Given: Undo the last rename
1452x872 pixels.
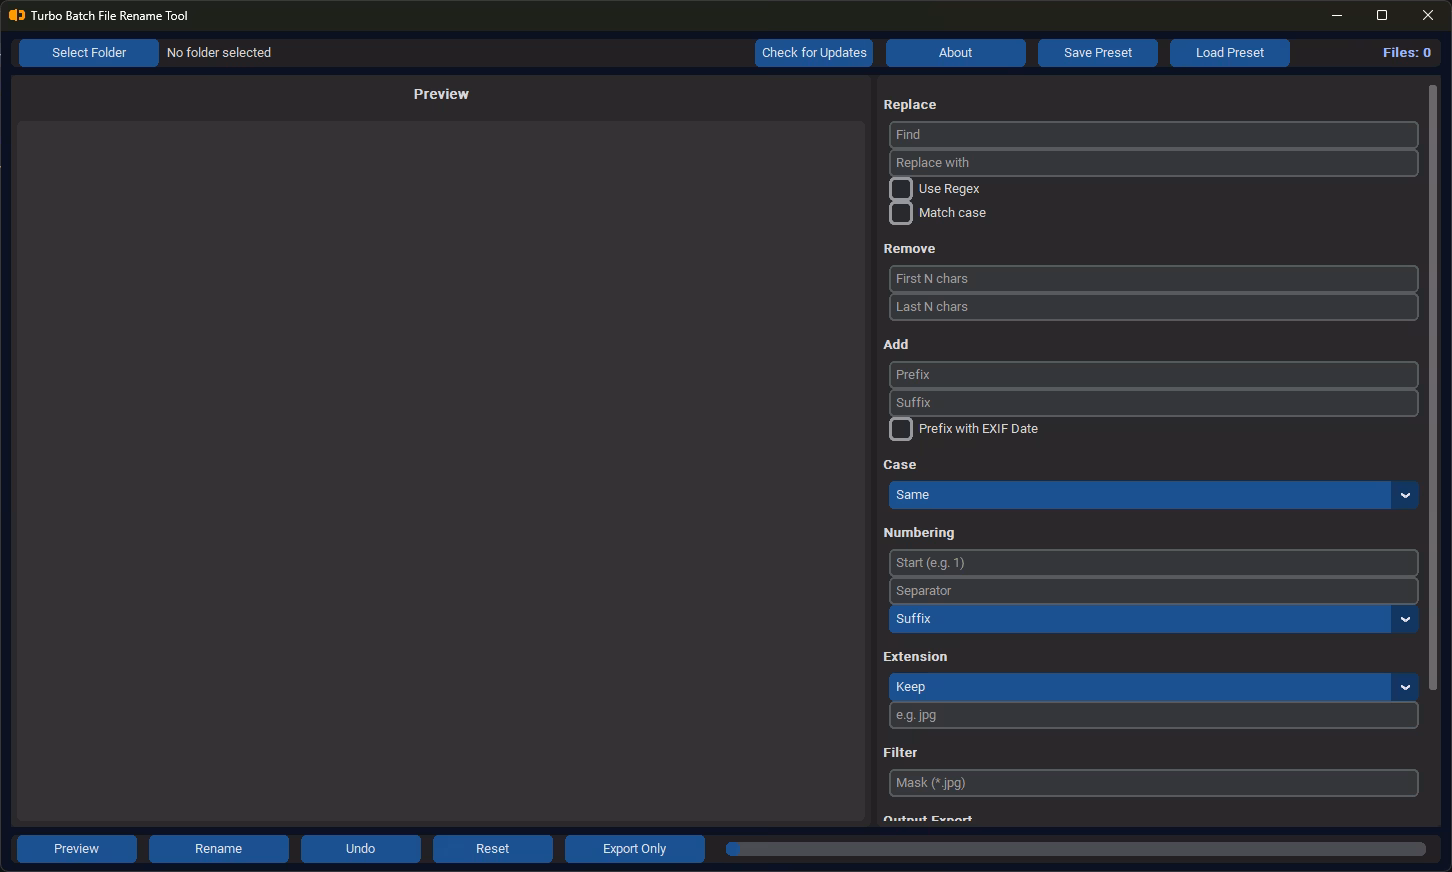Looking at the screenshot, I should [361, 849].
